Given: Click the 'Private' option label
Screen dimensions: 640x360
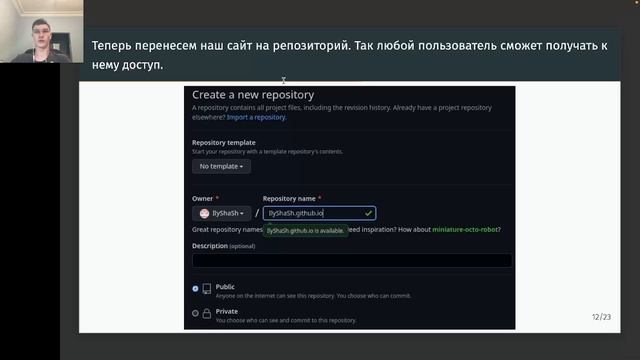Looking at the screenshot, I should coord(227,311).
